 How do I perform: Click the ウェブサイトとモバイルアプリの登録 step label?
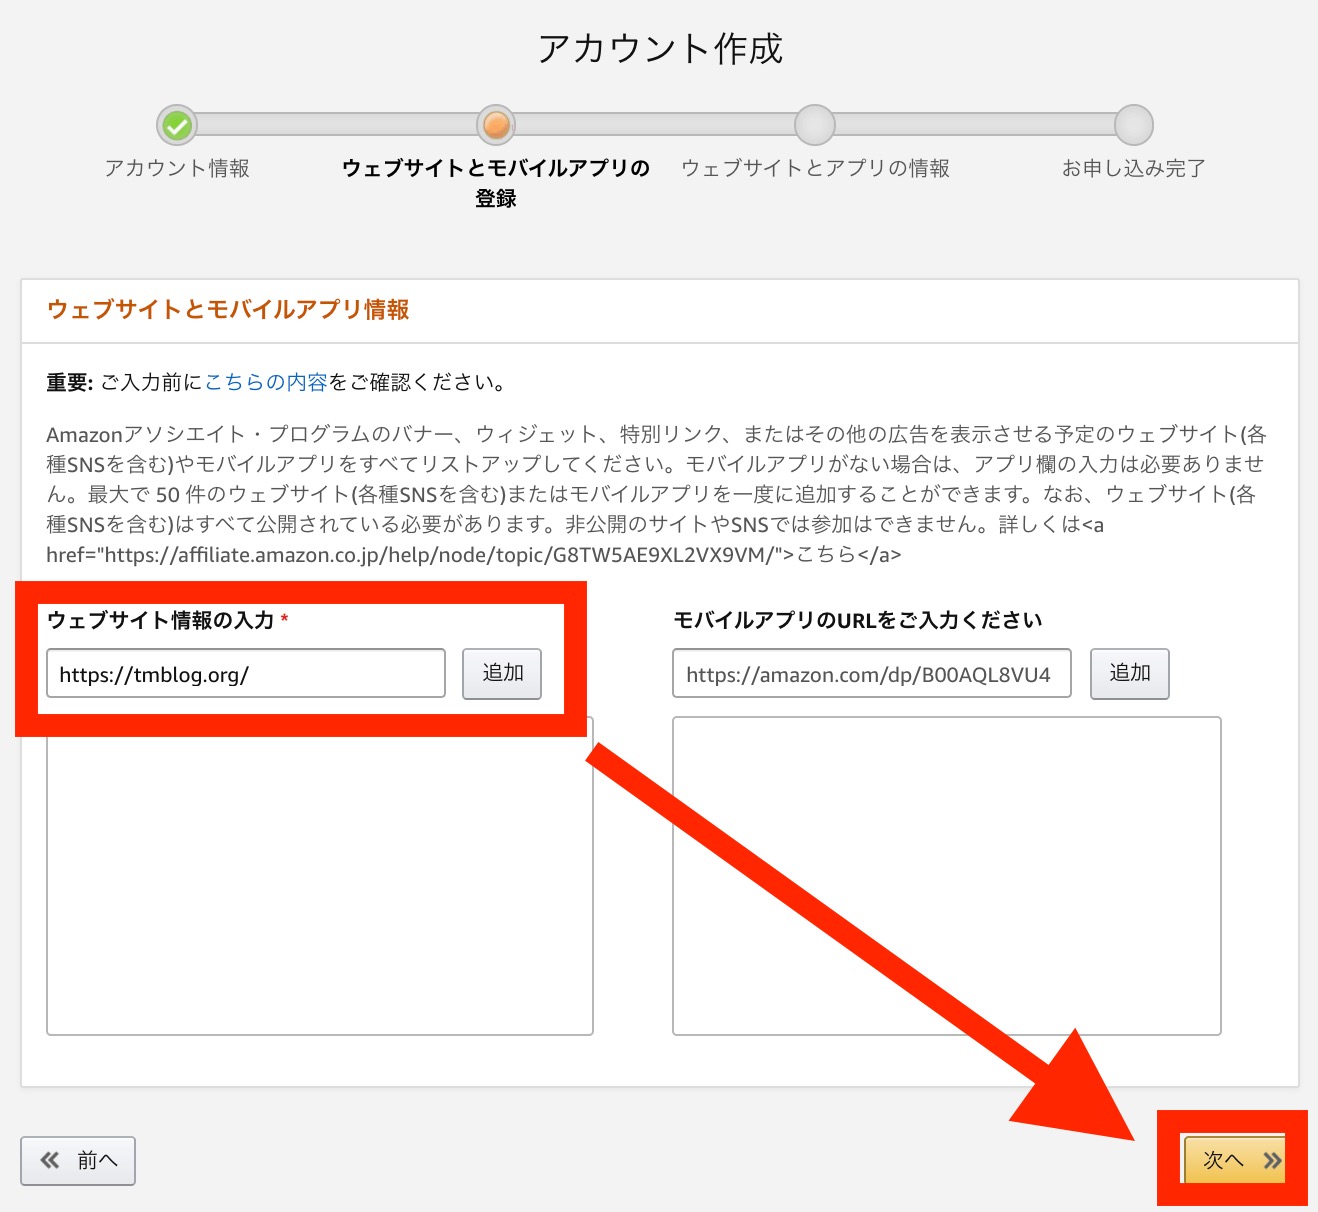pyautogui.click(x=496, y=183)
